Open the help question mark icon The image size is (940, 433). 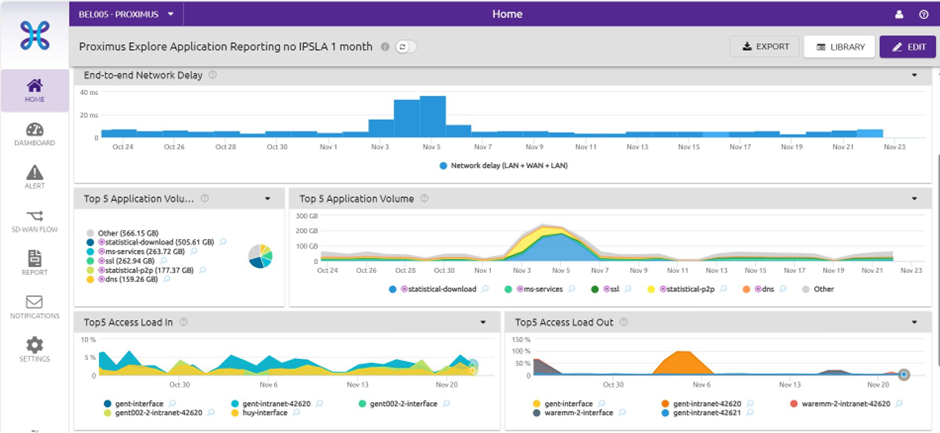[x=923, y=14]
